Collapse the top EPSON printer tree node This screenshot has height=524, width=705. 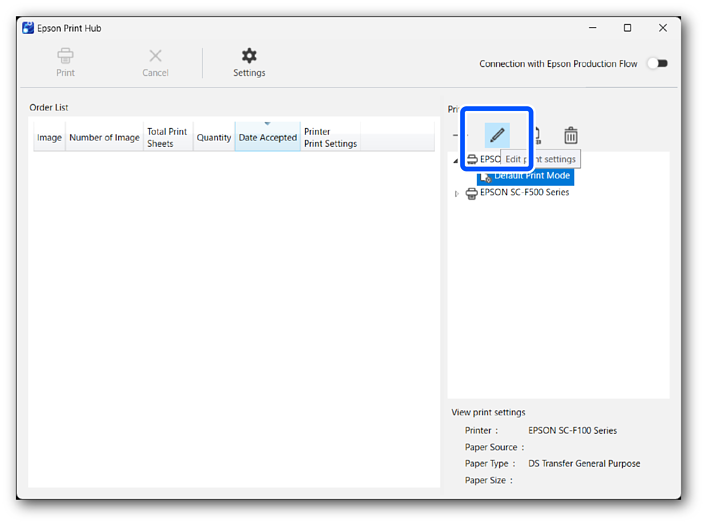[x=457, y=160]
